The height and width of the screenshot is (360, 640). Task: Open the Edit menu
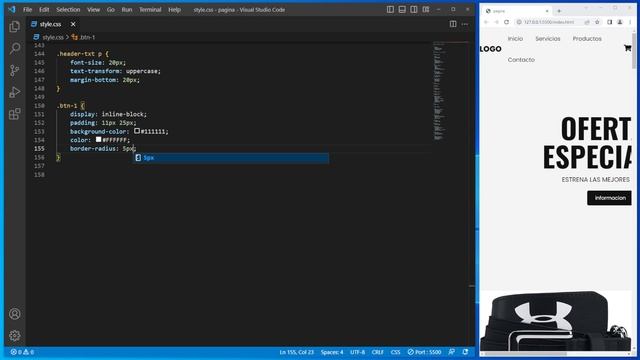pos(44,9)
